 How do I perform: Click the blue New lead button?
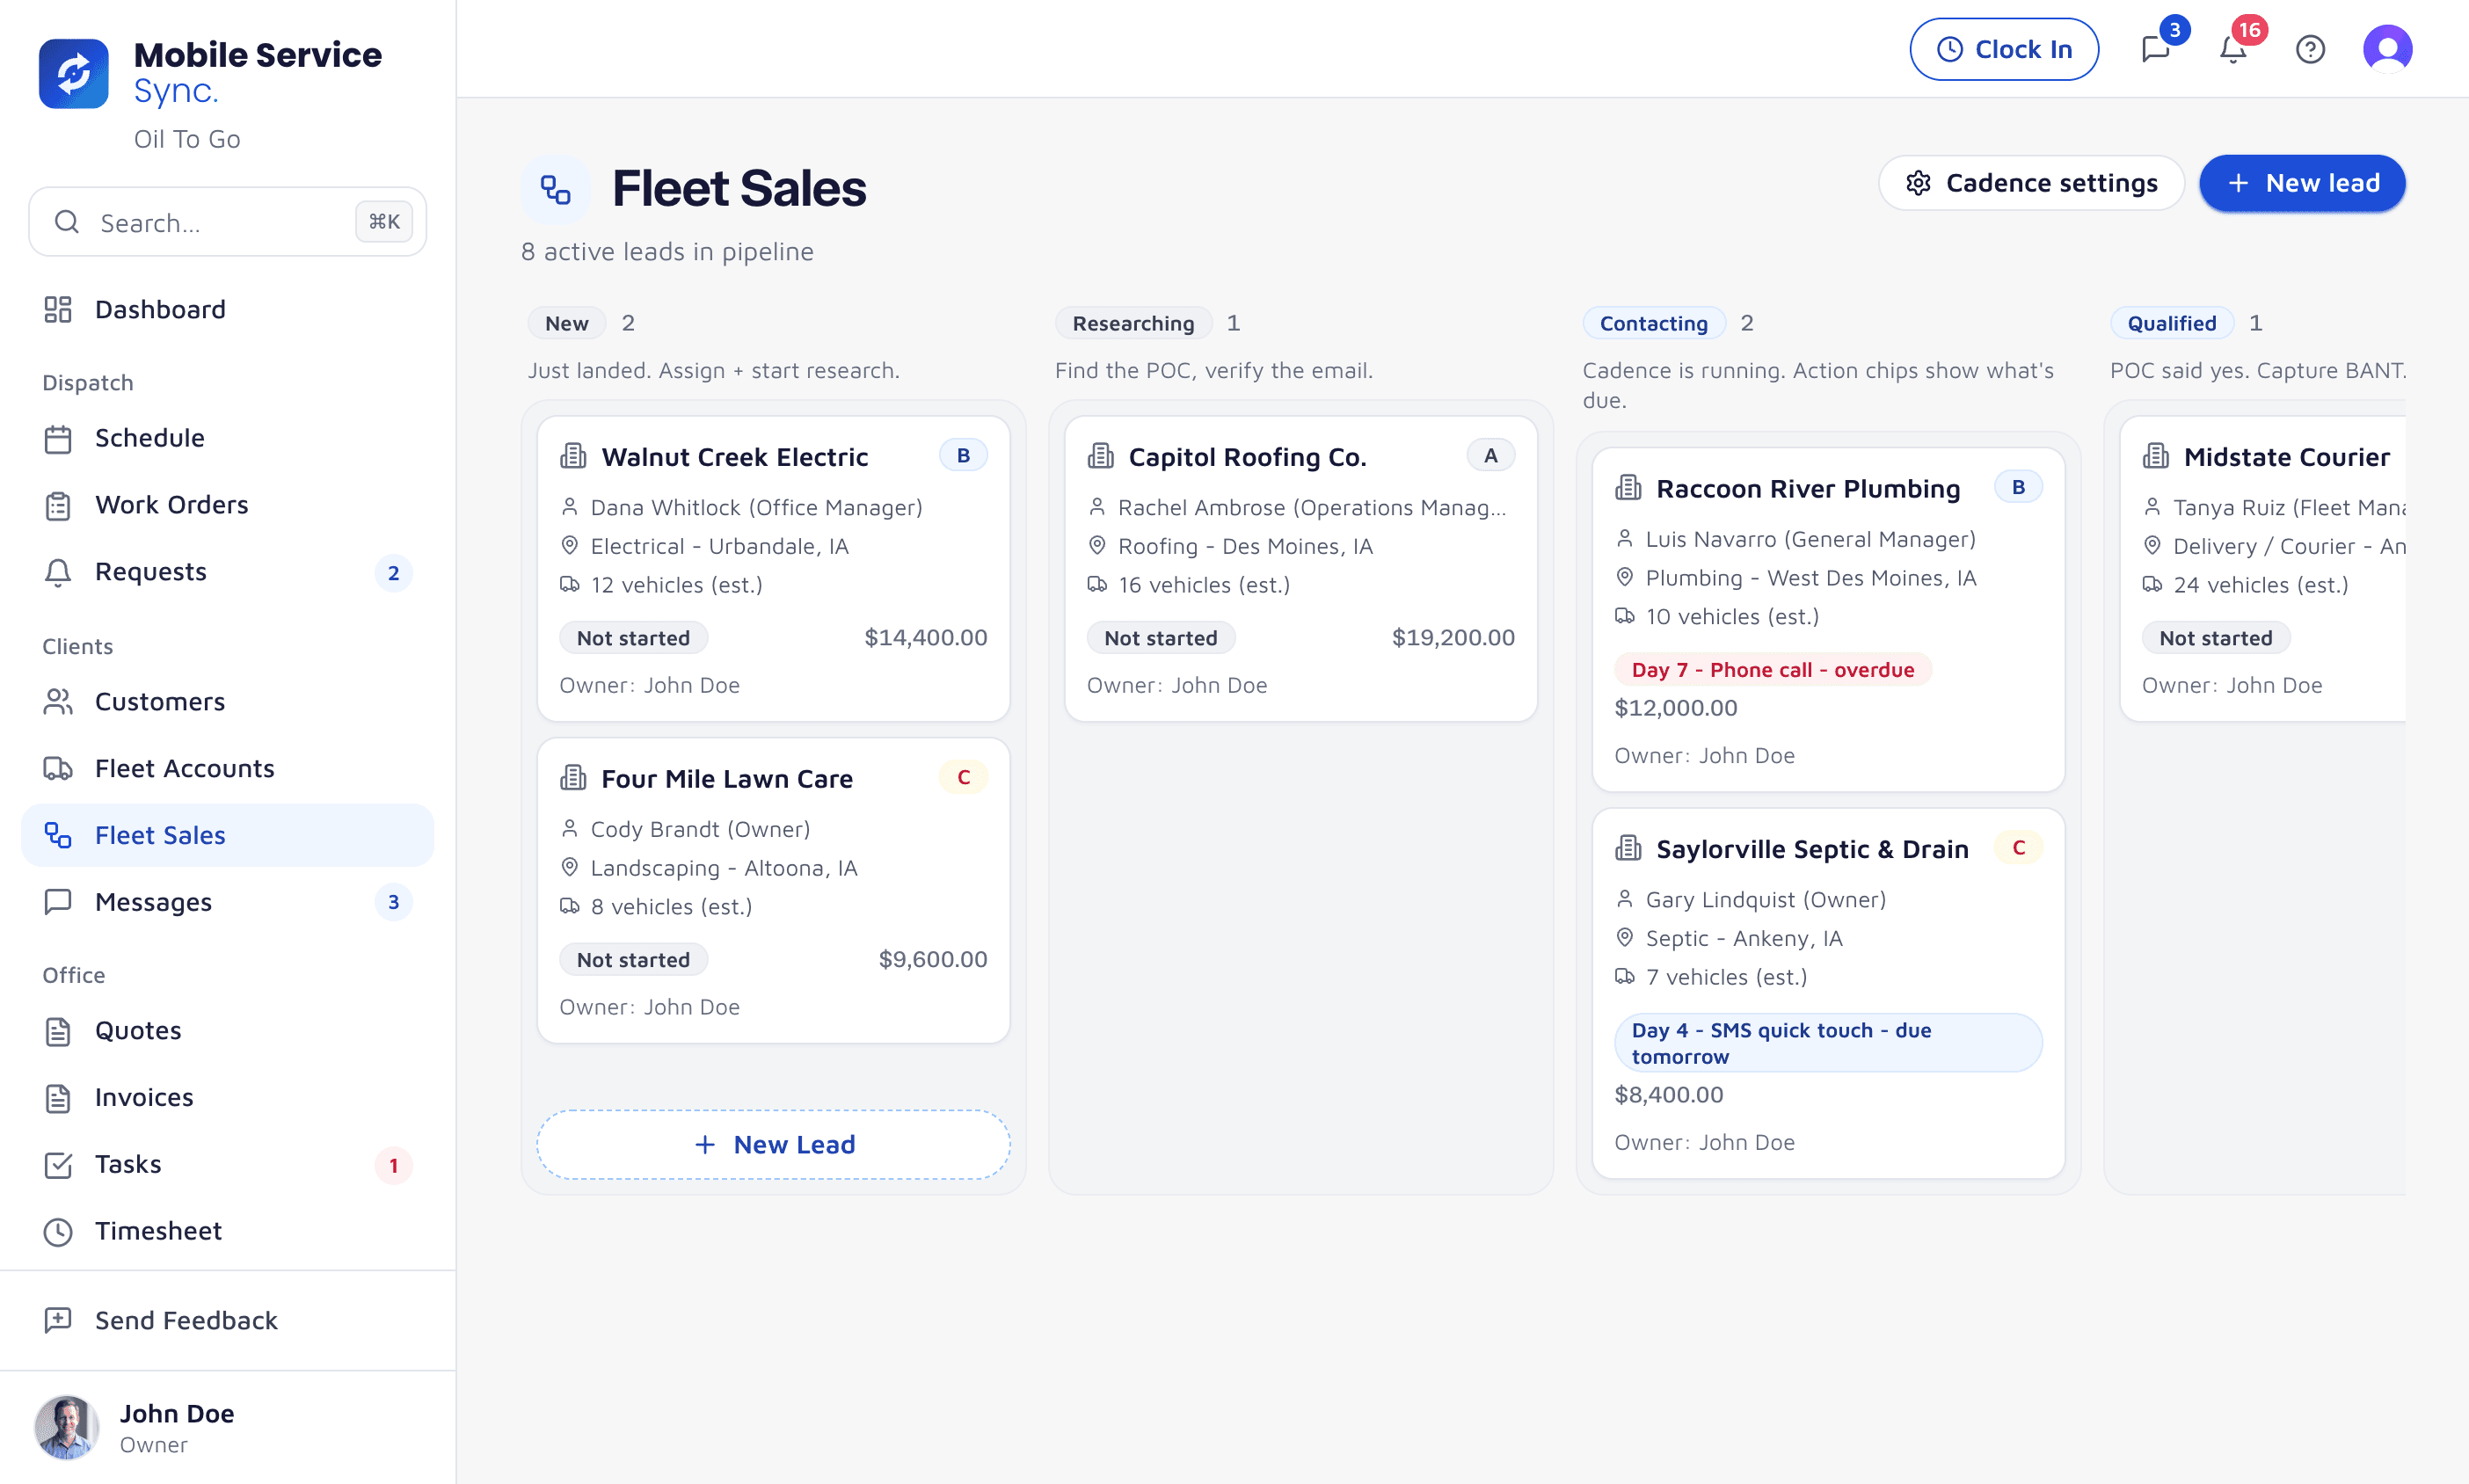2302,183
